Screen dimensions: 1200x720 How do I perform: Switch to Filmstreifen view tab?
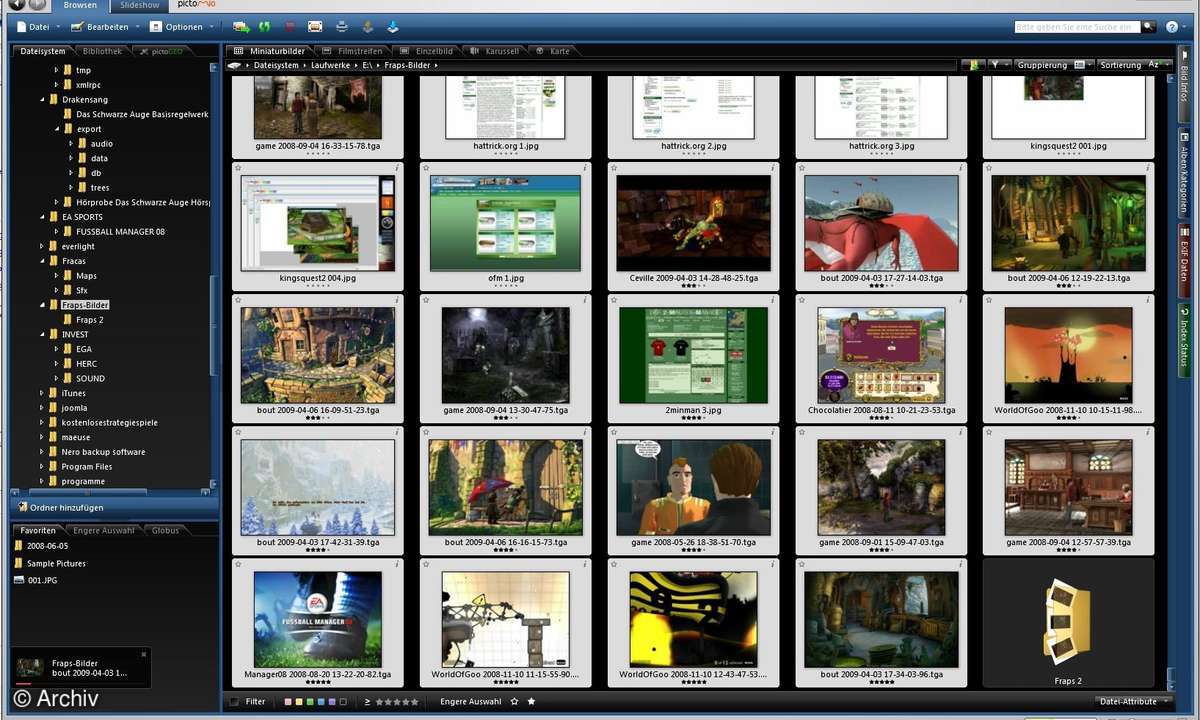point(353,50)
